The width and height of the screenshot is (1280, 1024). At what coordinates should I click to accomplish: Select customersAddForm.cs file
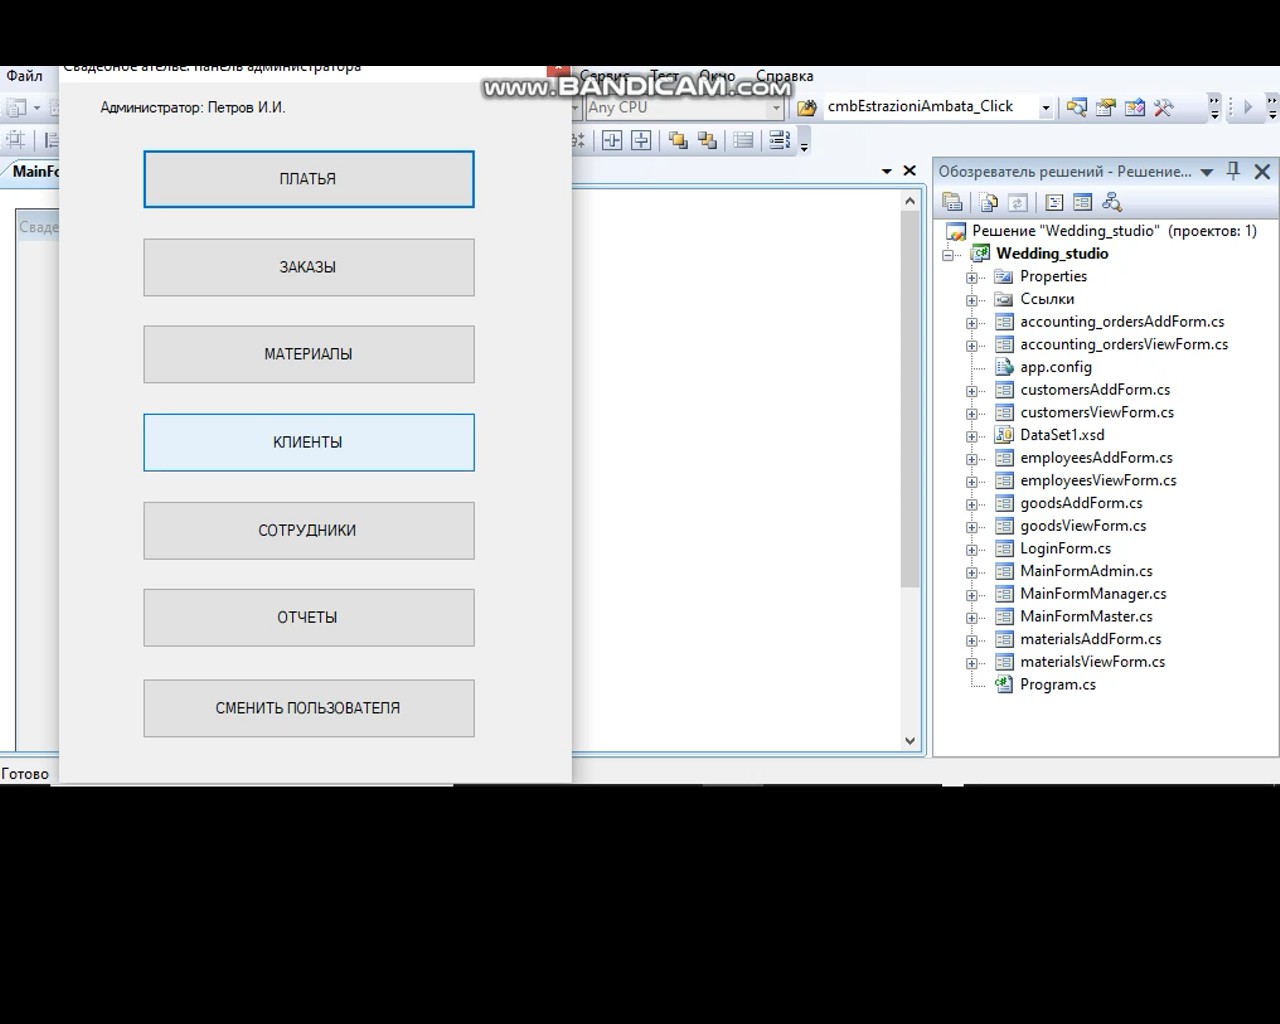point(1095,390)
